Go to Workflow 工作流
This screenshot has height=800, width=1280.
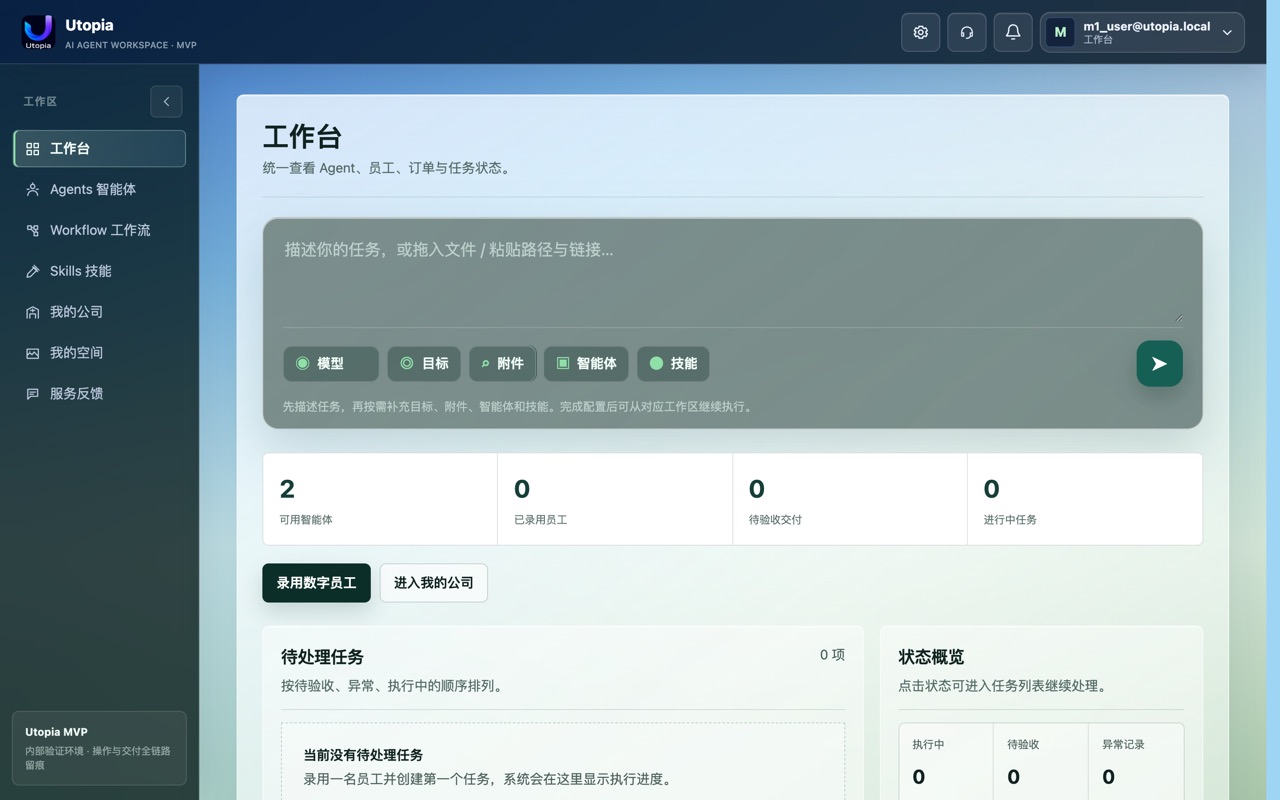[x=99, y=230]
